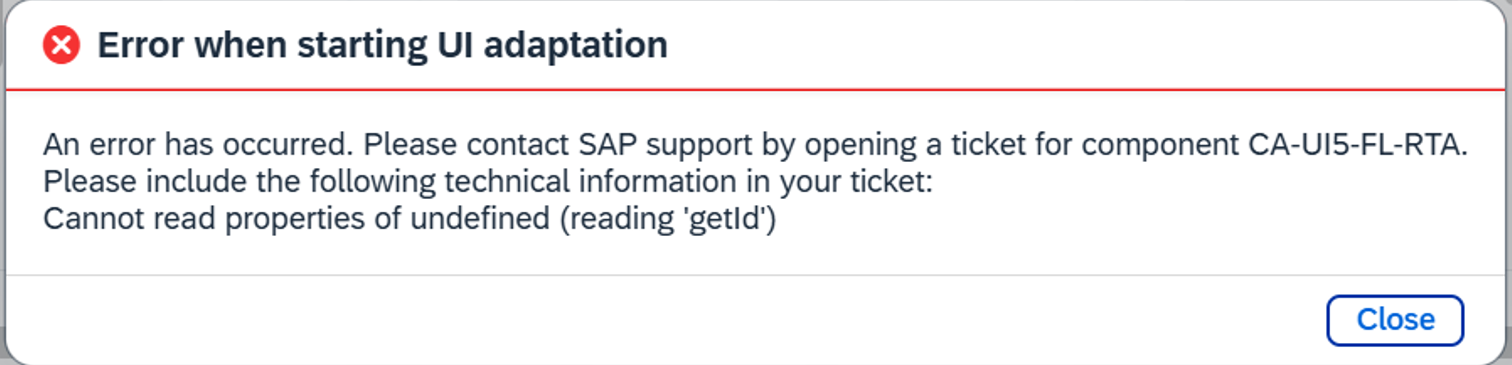Click the gray divider line above the footer
The width and height of the screenshot is (1512, 365).
coord(756,275)
